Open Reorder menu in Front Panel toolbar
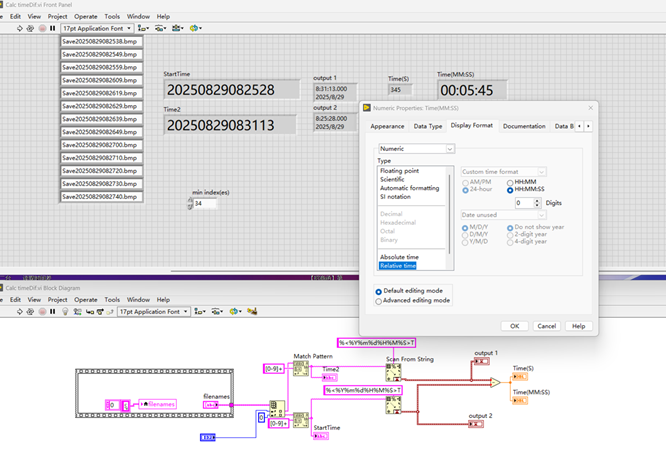This screenshot has height=464, width=666. [x=195, y=28]
